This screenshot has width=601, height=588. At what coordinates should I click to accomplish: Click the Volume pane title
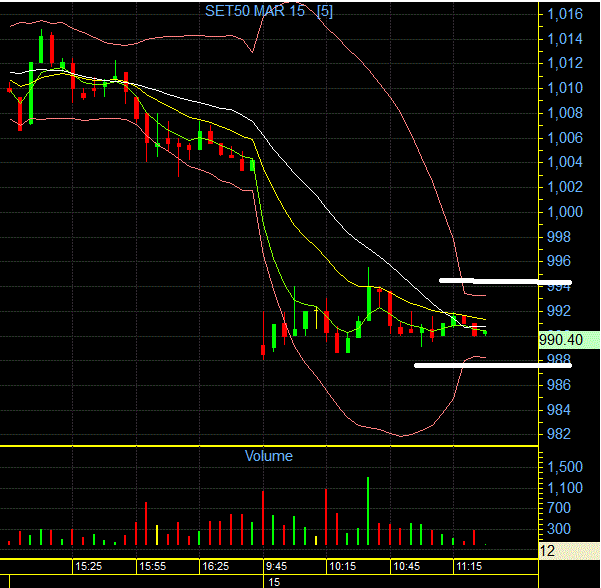pyautogui.click(x=269, y=456)
